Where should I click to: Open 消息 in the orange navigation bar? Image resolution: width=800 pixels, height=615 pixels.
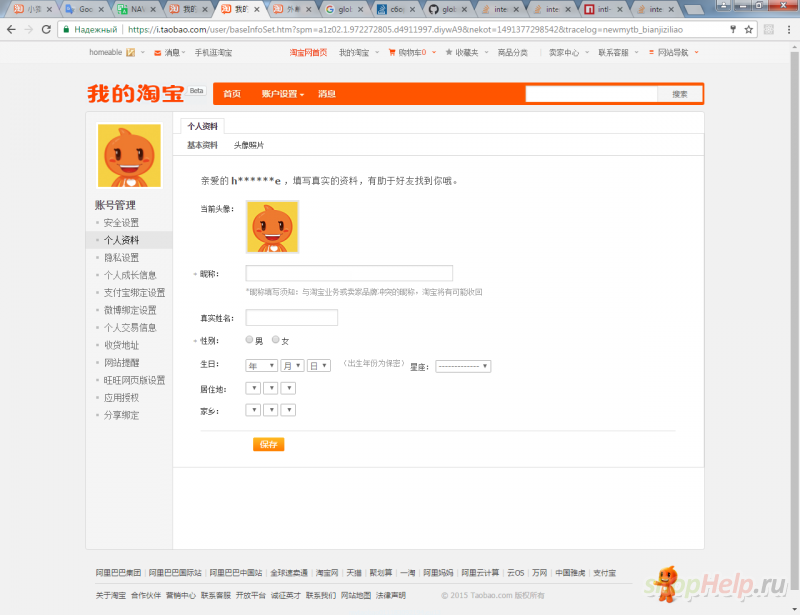(x=327, y=94)
